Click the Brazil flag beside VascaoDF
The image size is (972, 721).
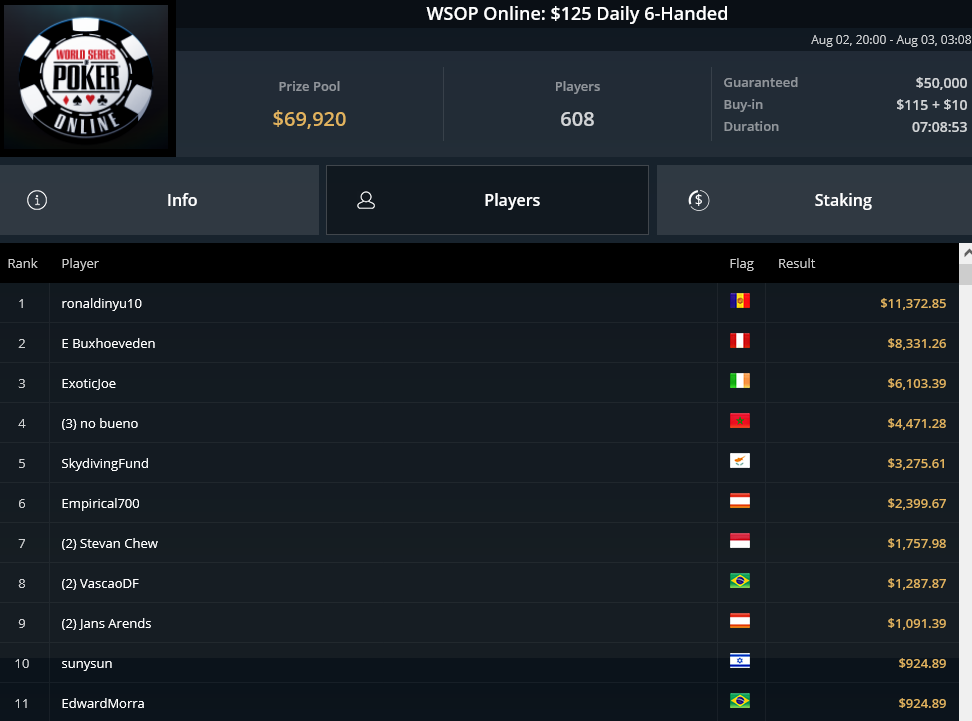740,581
